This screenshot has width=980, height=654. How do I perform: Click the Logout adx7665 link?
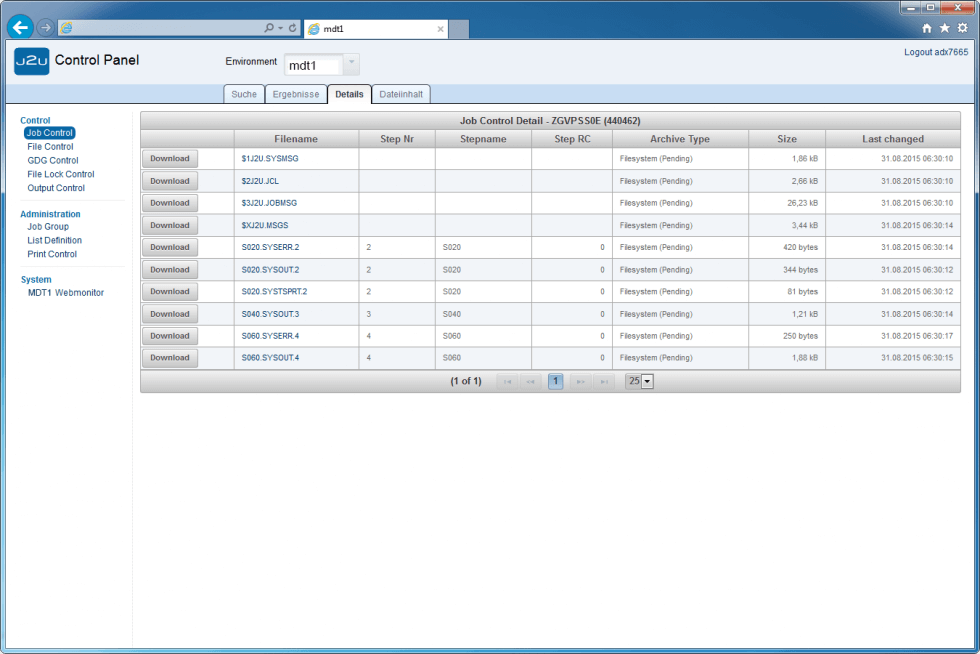(935, 51)
